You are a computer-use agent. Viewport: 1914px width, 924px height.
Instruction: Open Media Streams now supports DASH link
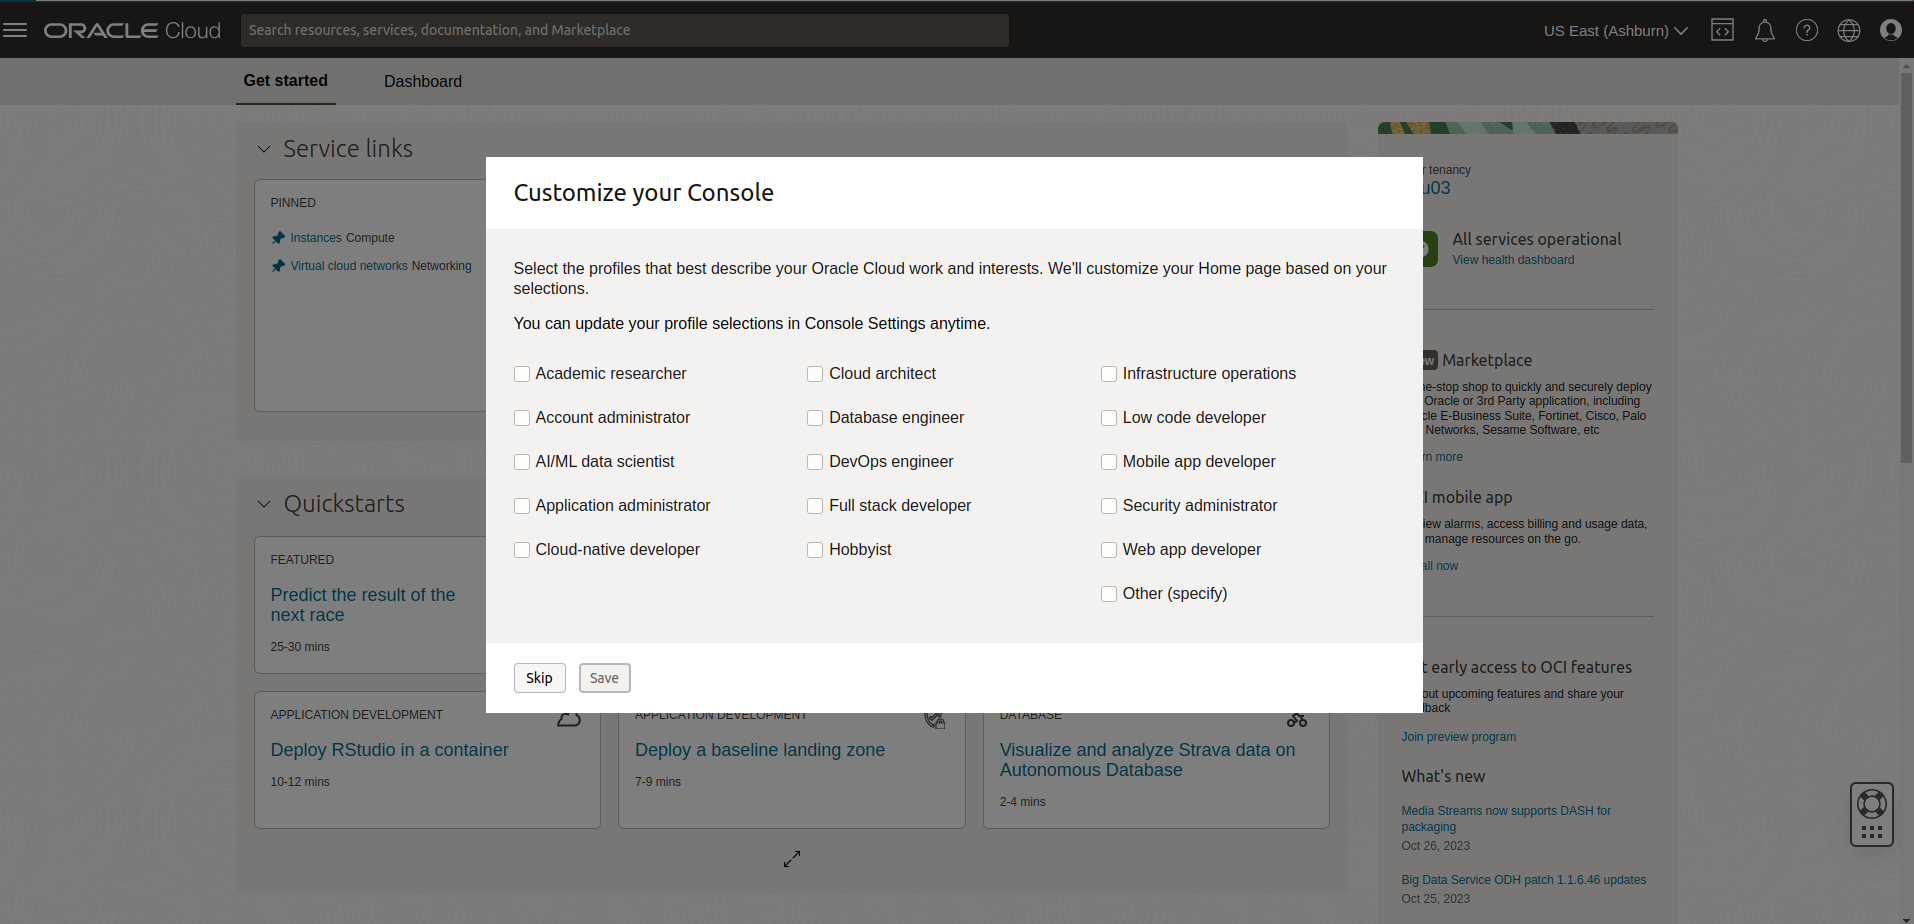(1506, 819)
